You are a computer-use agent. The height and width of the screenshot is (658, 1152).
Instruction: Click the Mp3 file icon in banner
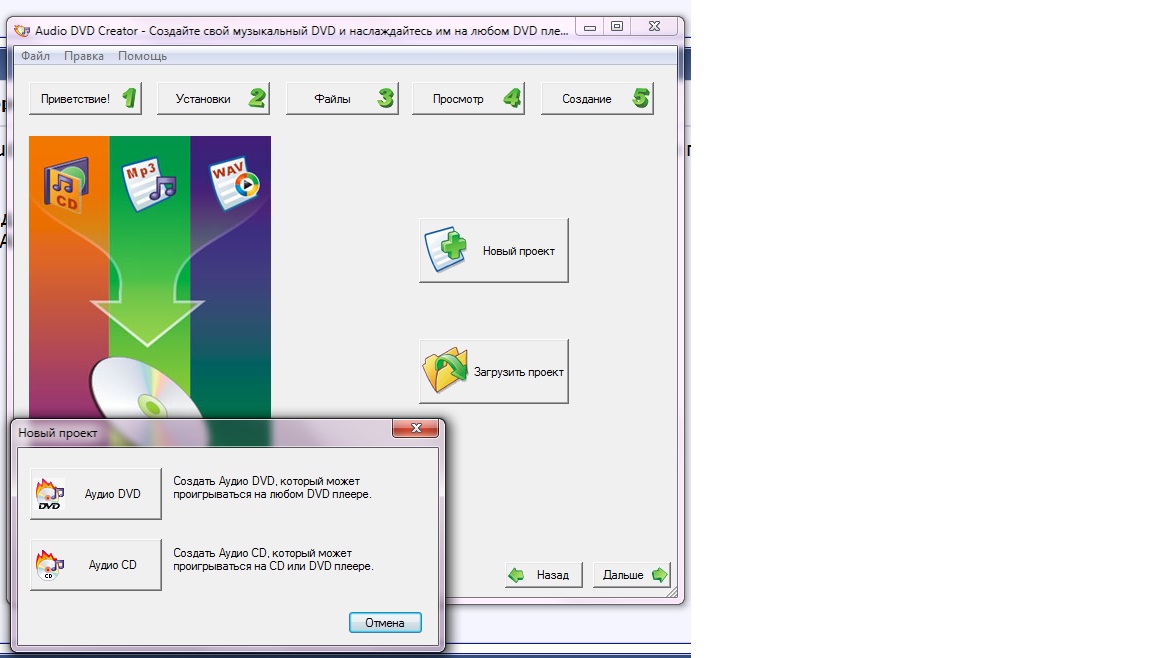pos(147,185)
